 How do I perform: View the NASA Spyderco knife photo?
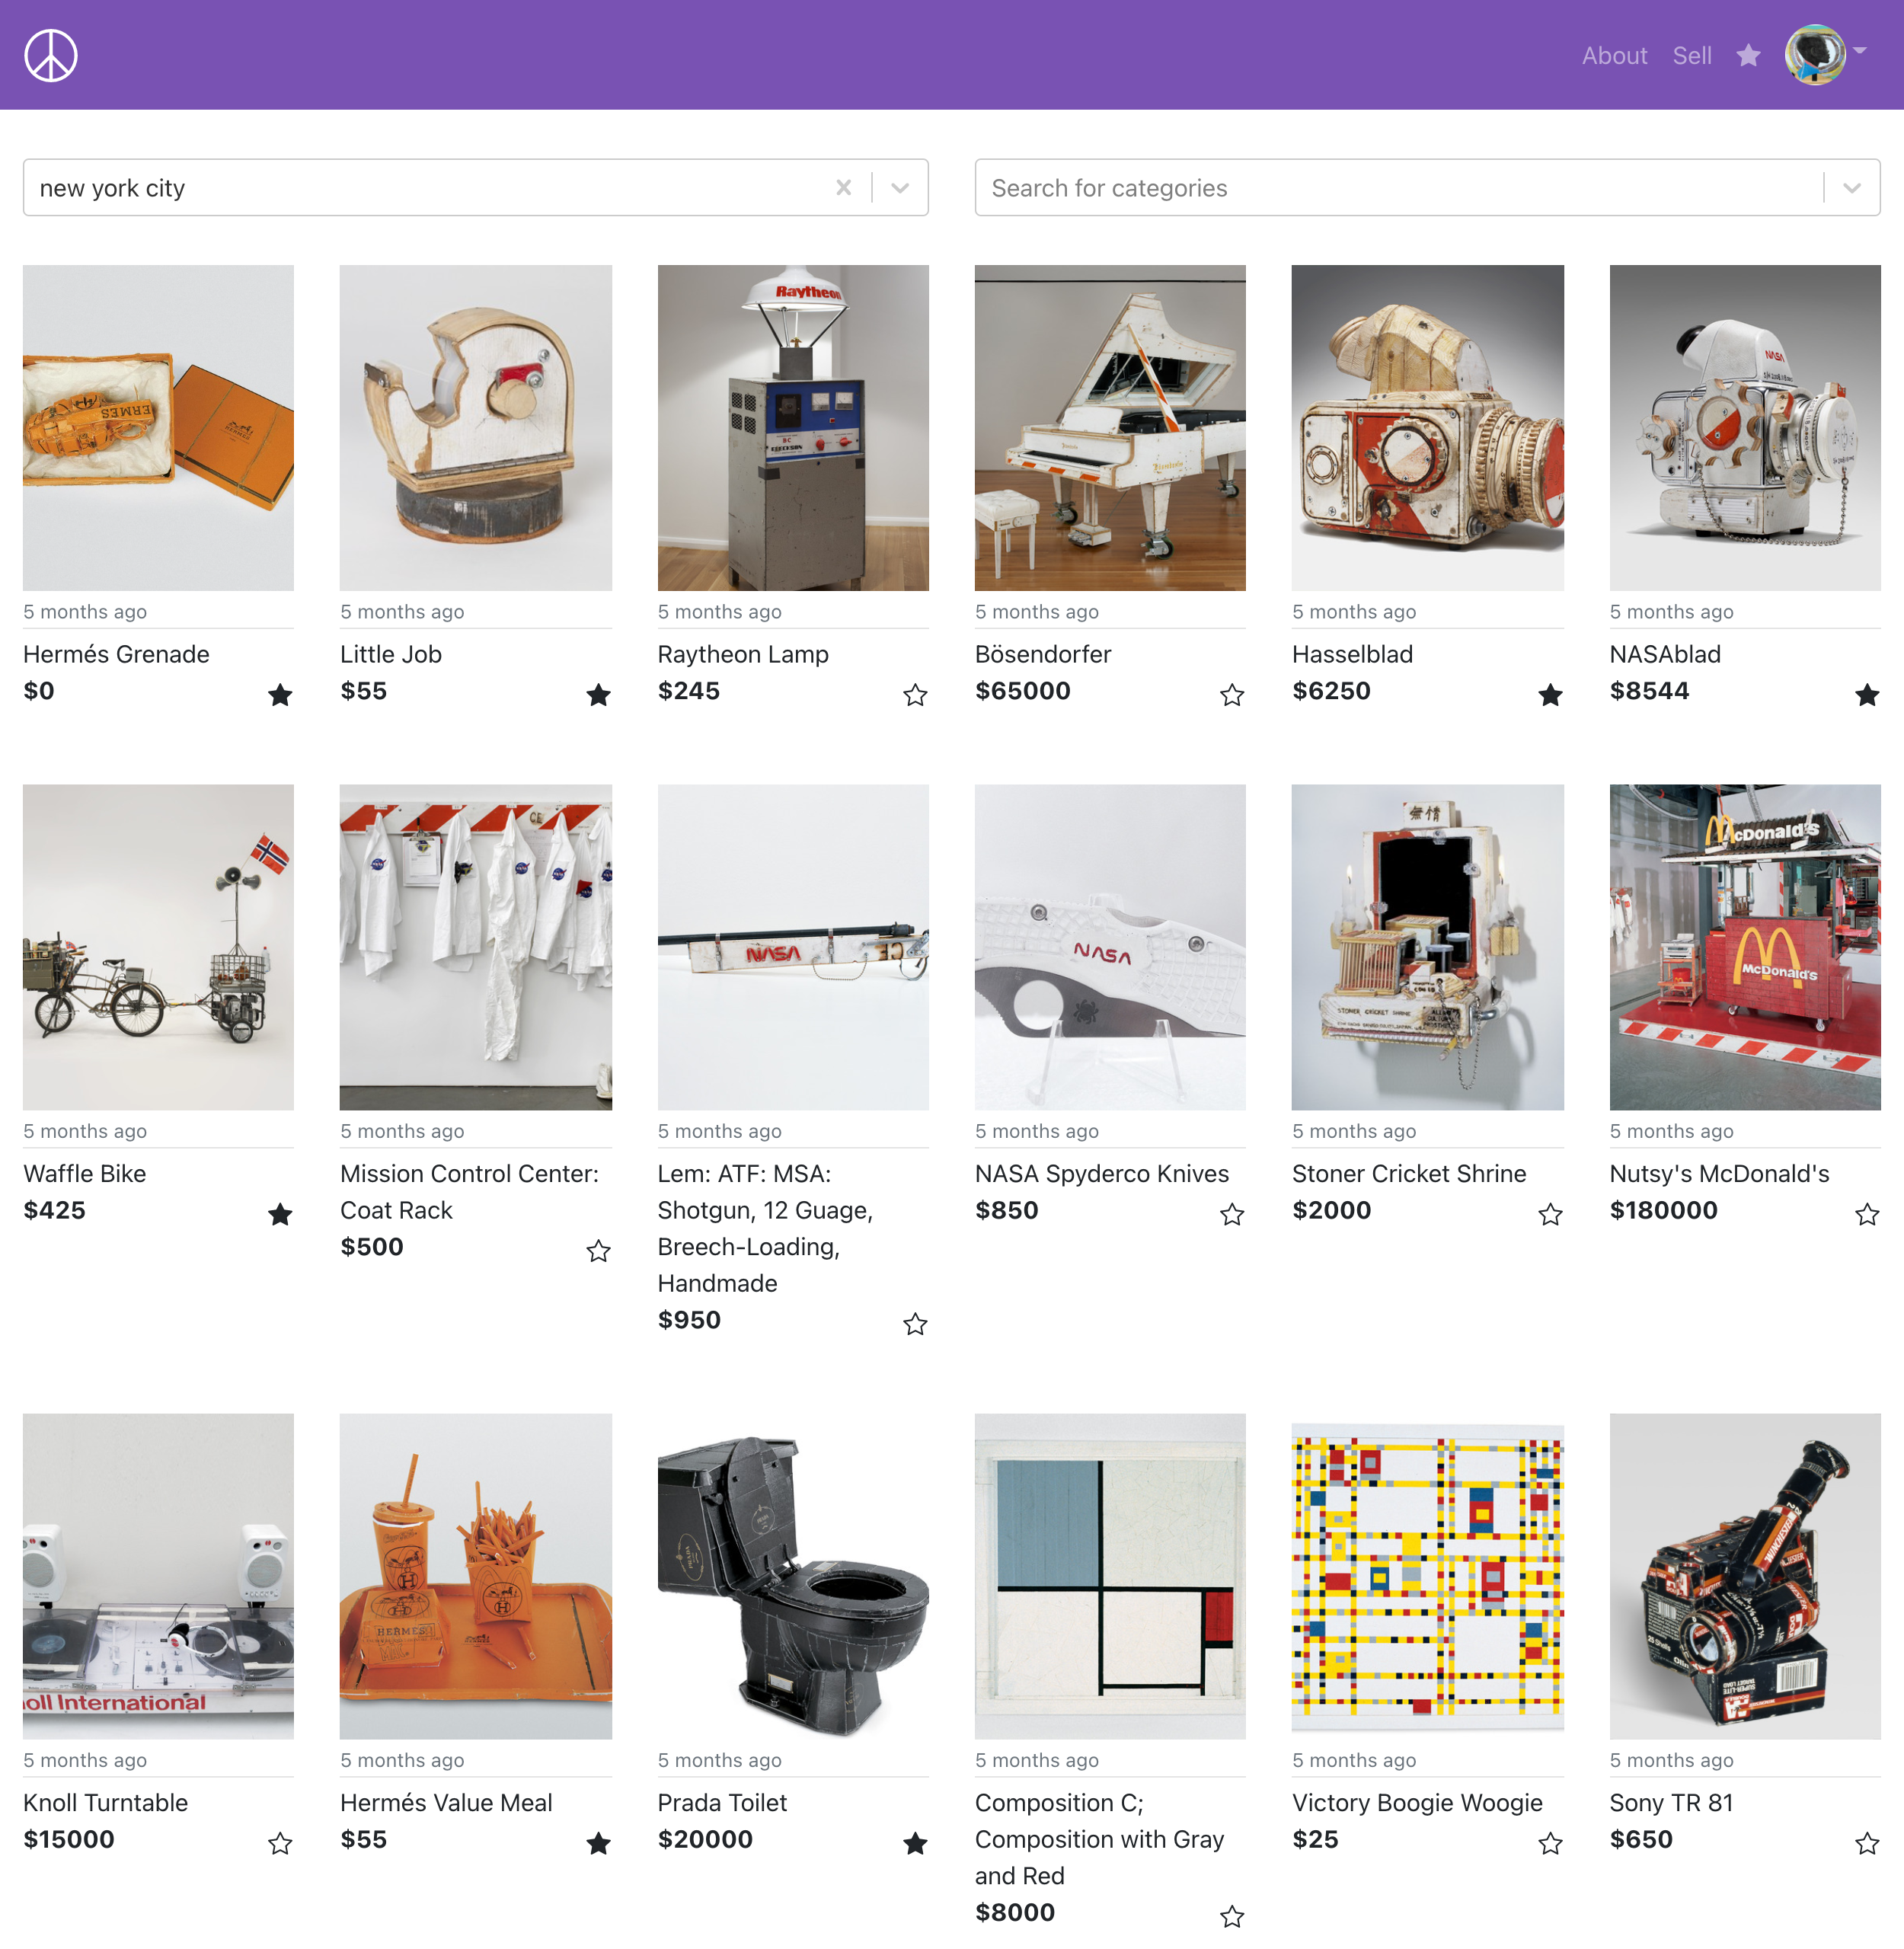(1110, 946)
